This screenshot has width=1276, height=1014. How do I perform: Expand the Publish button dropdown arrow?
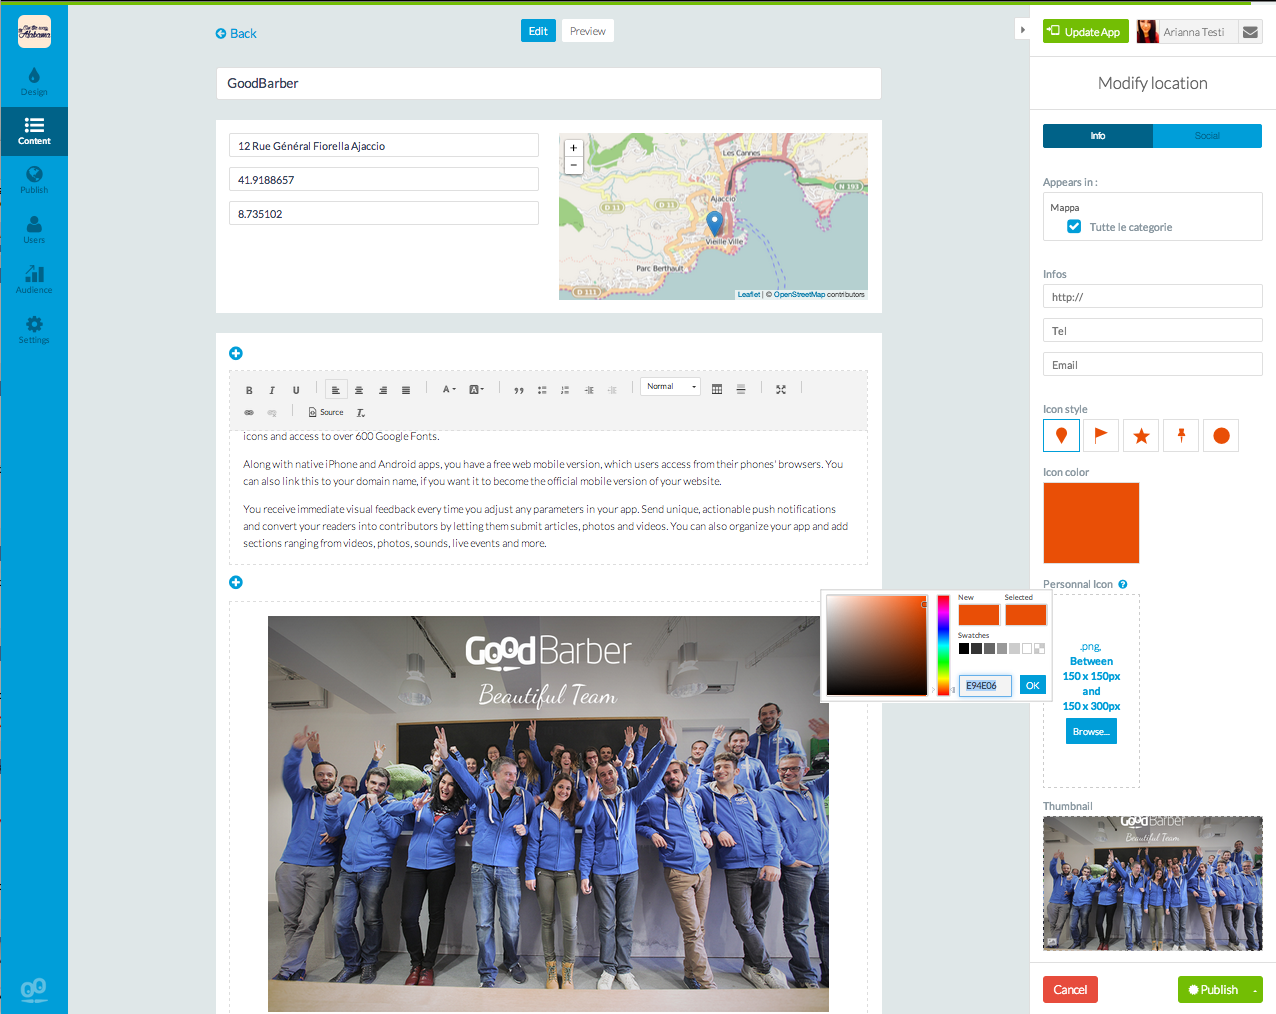pos(1254,990)
